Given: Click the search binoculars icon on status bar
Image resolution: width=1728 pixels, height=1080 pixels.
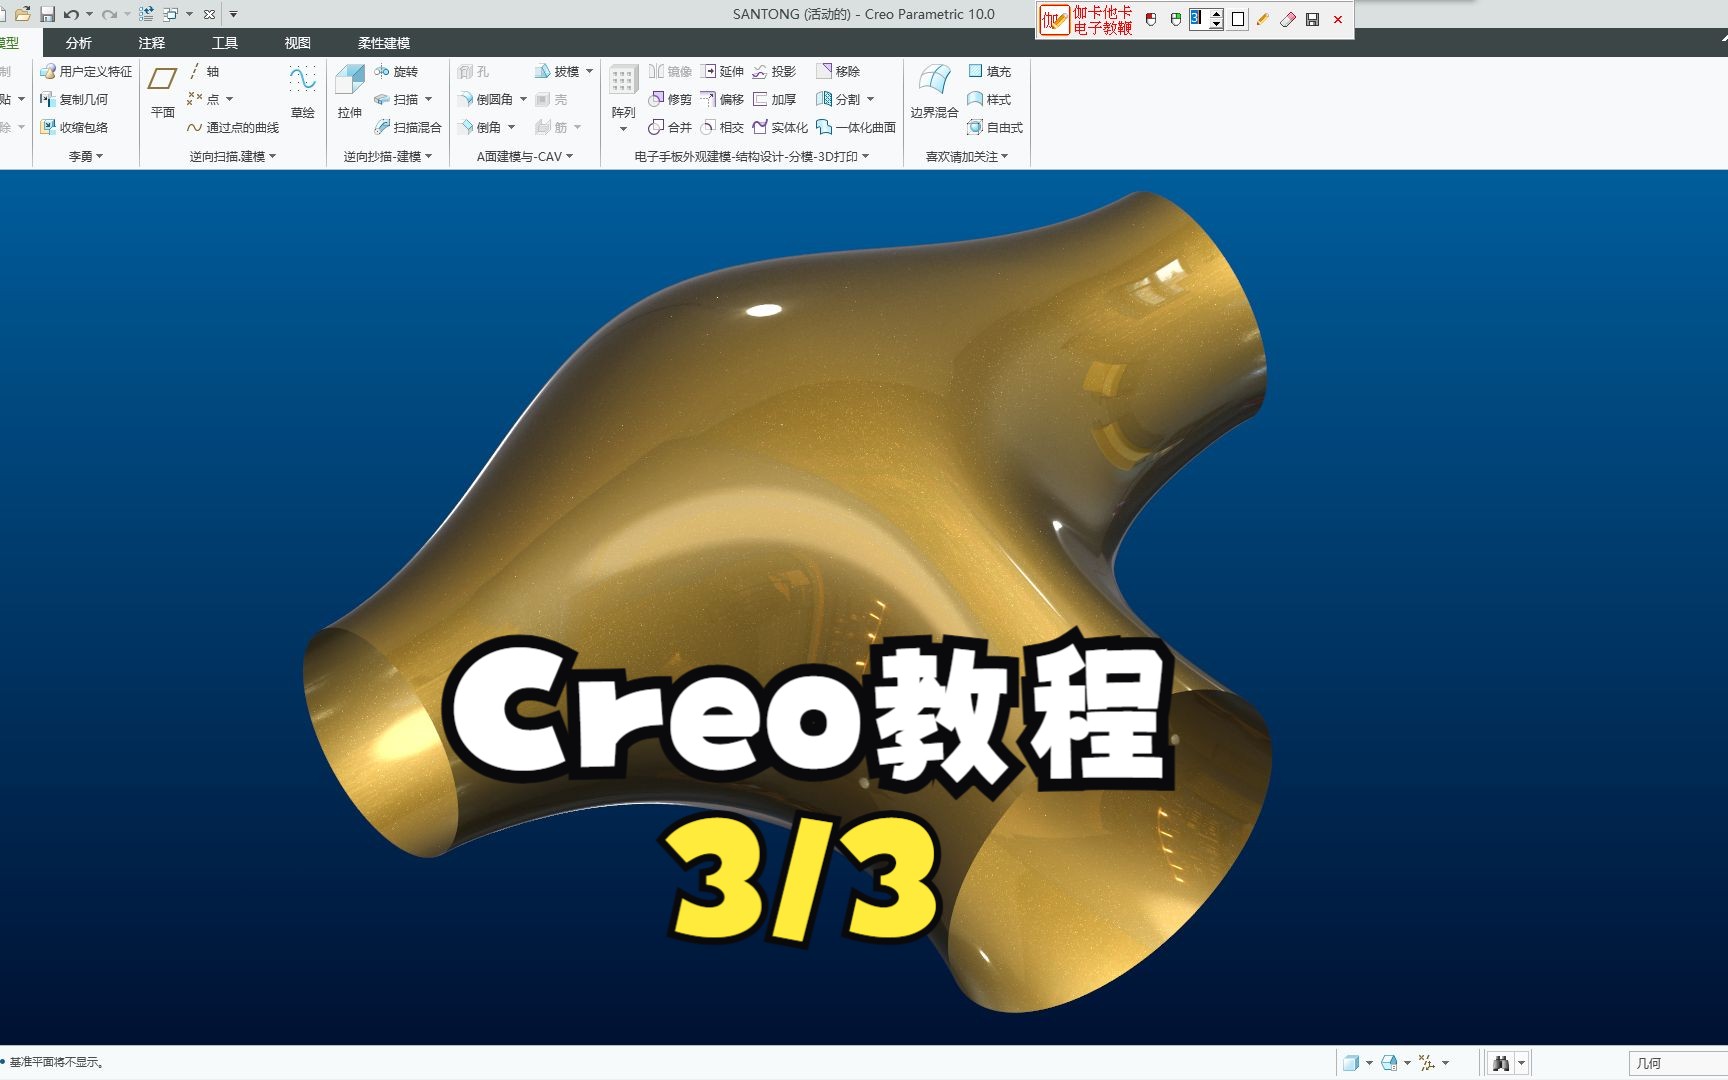Looking at the screenshot, I should [1500, 1063].
